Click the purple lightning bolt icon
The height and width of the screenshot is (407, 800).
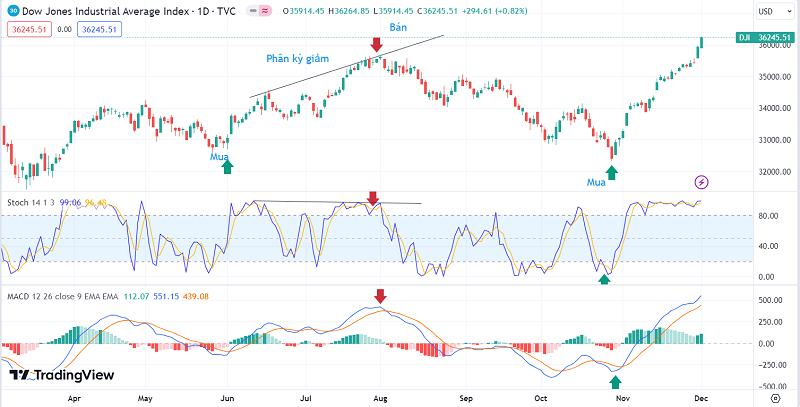coord(701,182)
